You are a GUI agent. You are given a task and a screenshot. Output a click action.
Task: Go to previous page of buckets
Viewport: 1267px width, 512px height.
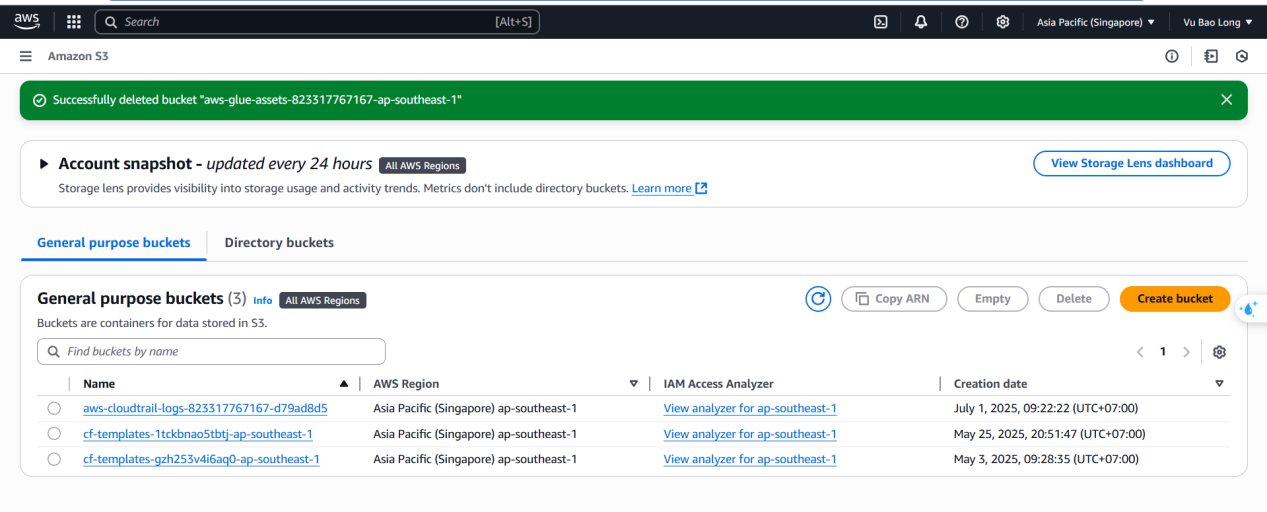pos(1140,352)
